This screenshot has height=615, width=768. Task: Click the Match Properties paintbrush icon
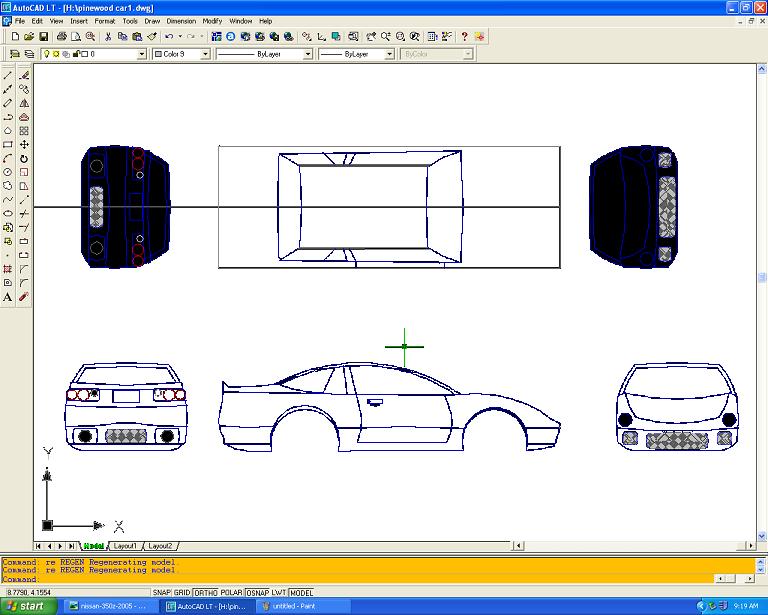coord(152,36)
